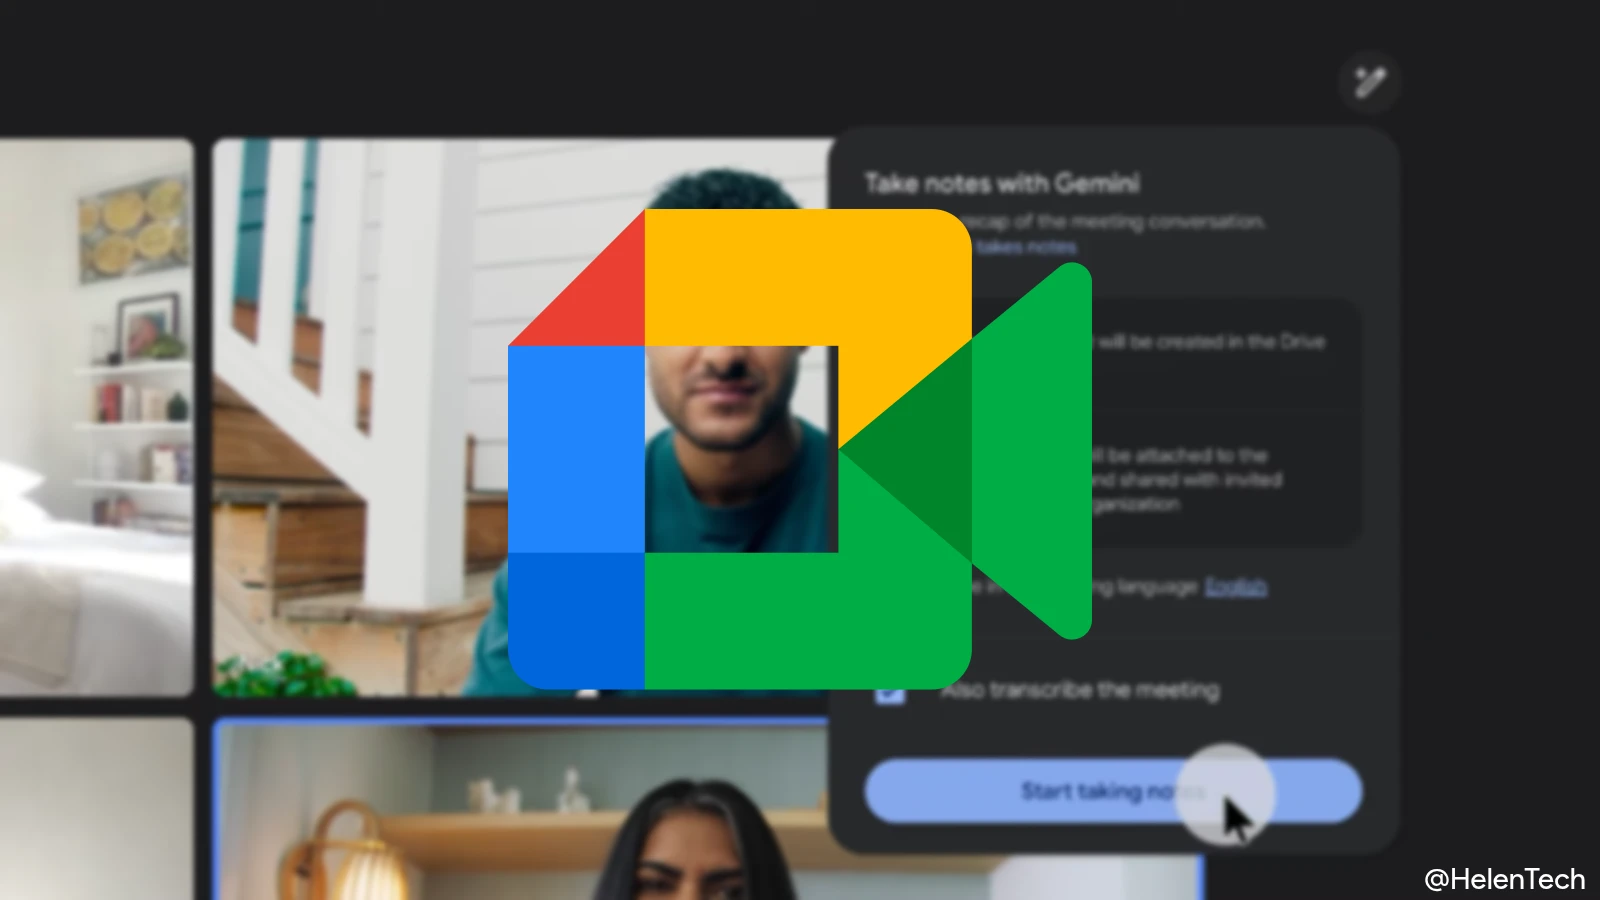
Task: Click the lemon wall art in bedroom tile
Action: coord(135,227)
